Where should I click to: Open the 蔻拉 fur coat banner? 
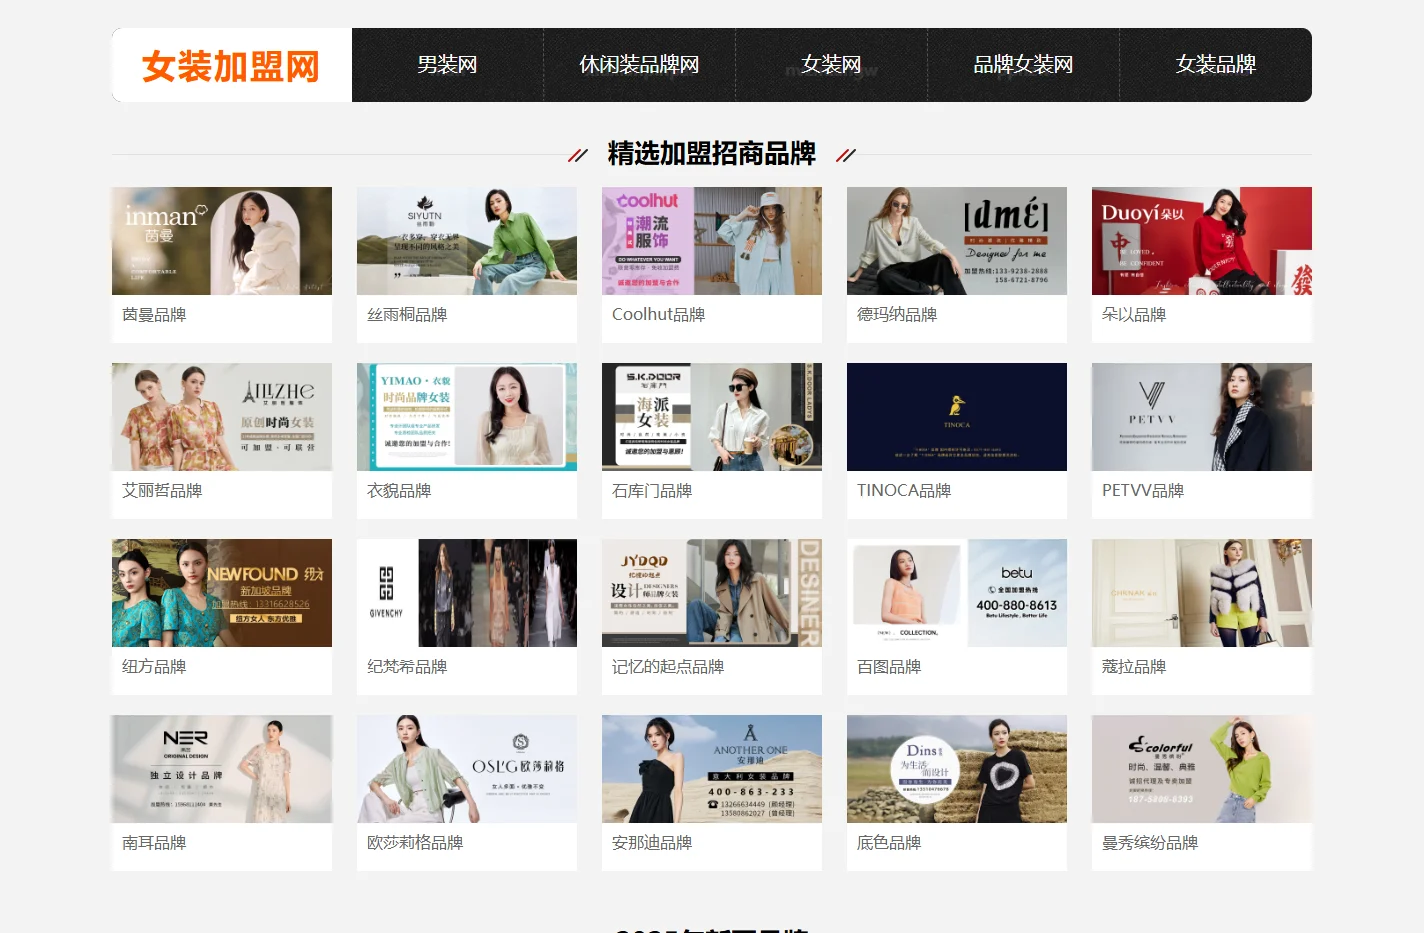pyautogui.click(x=1202, y=593)
